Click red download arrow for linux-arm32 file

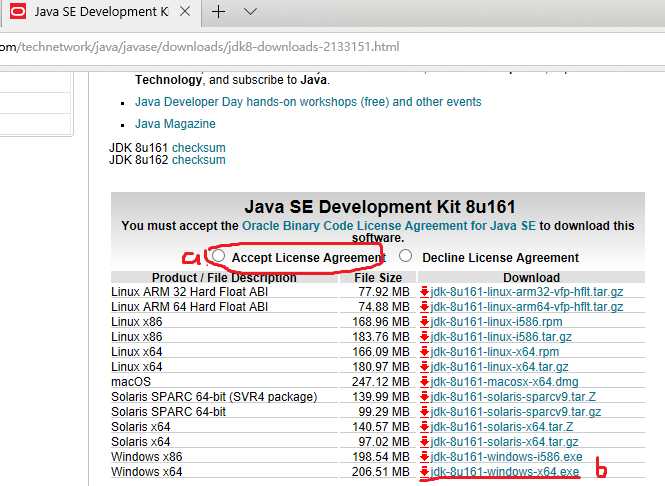pyautogui.click(x=424, y=292)
